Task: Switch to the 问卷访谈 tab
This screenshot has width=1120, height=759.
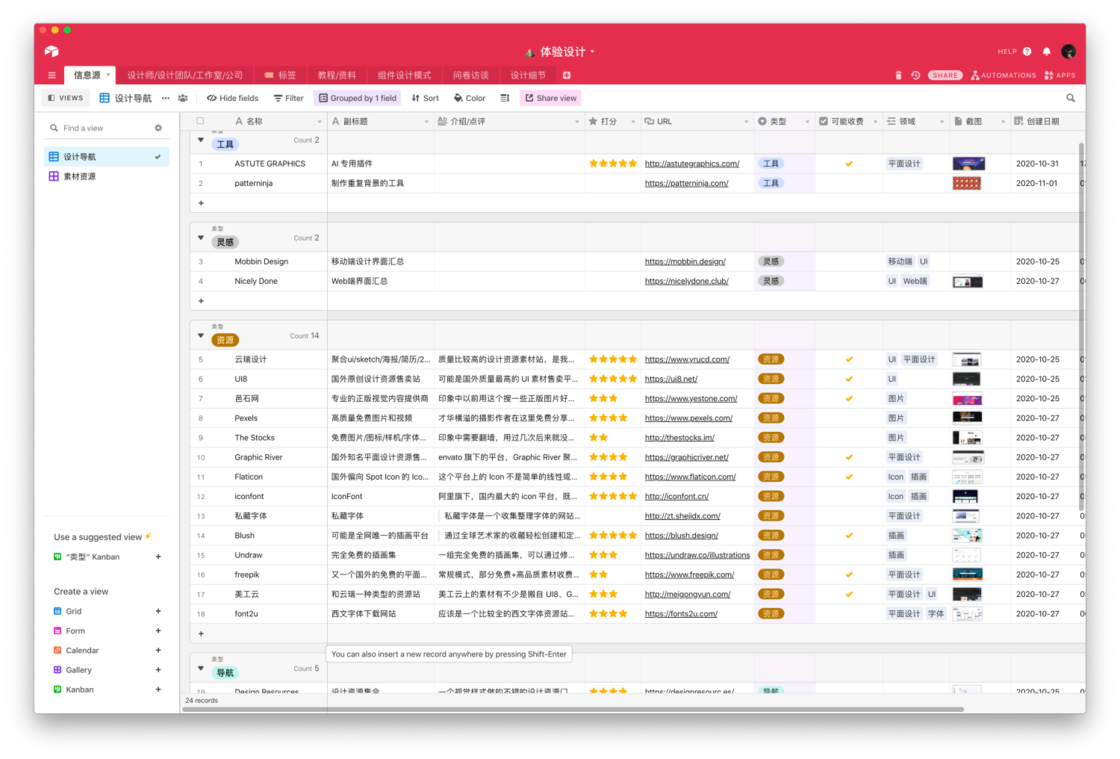Action: (471, 75)
